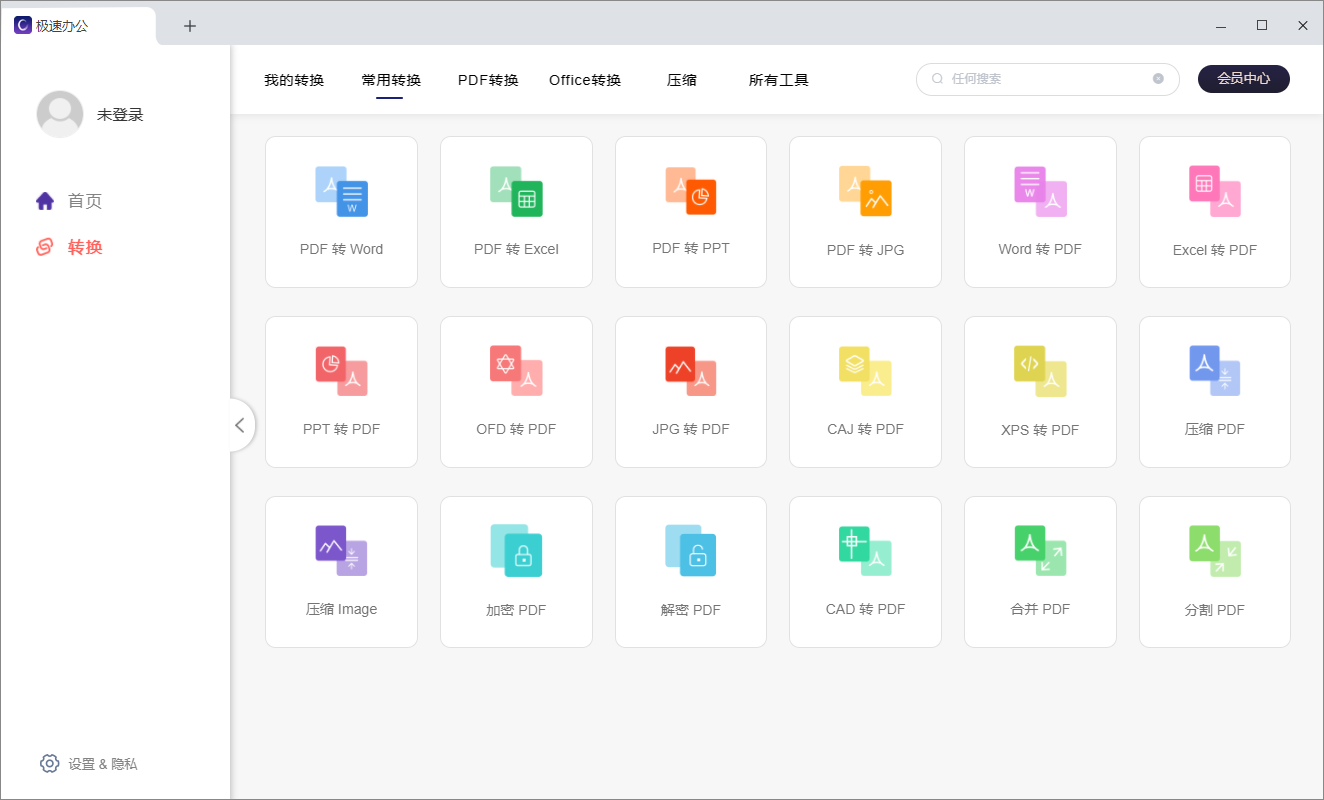
Task: Select the CAJ 转 PDF converter
Action: tap(865, 392)
